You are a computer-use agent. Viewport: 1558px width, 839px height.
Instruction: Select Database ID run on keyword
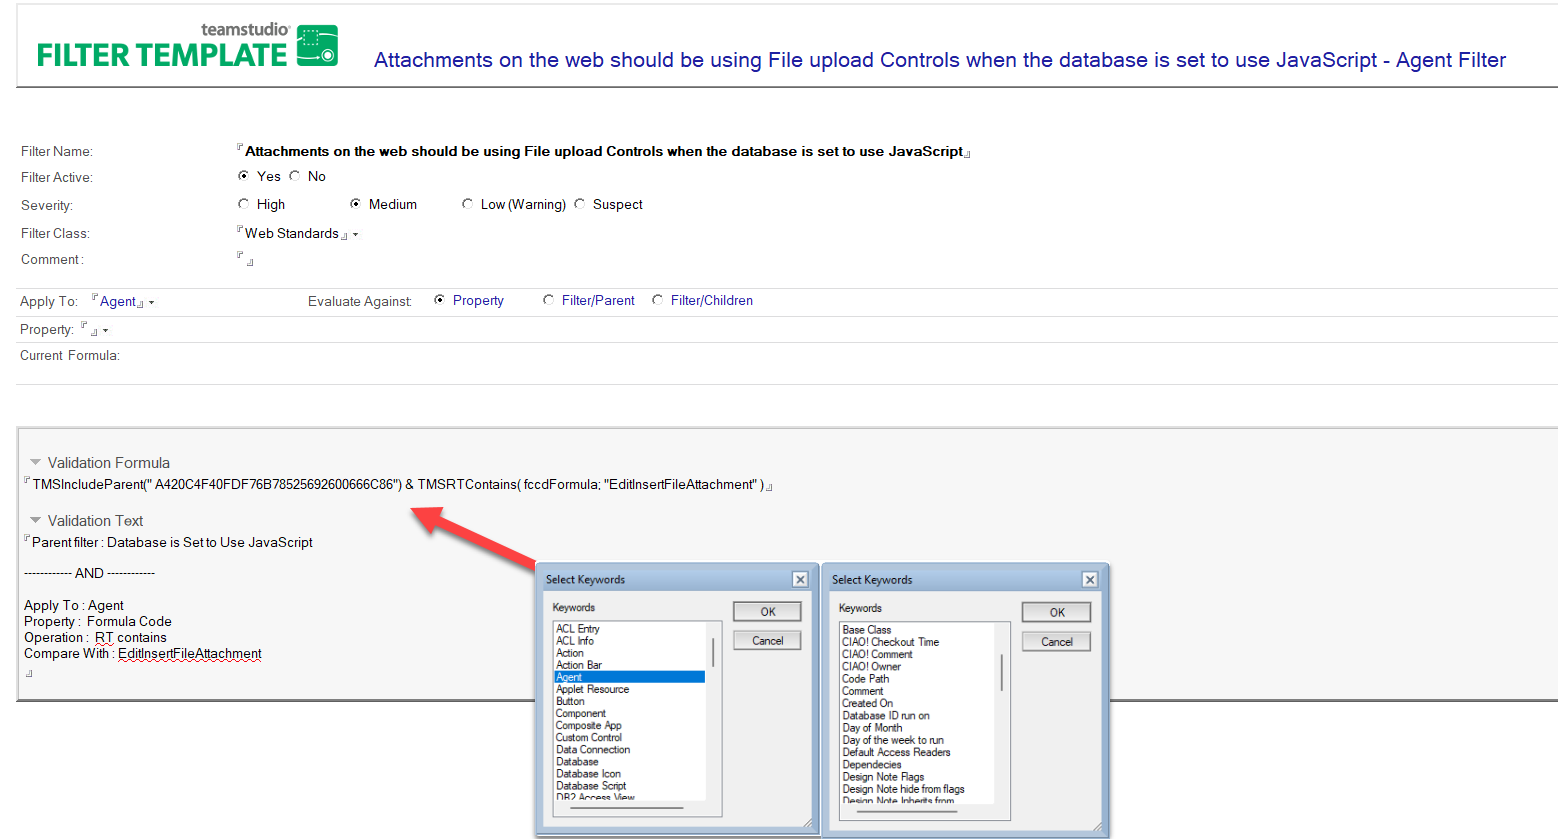(x=885, y=716)
